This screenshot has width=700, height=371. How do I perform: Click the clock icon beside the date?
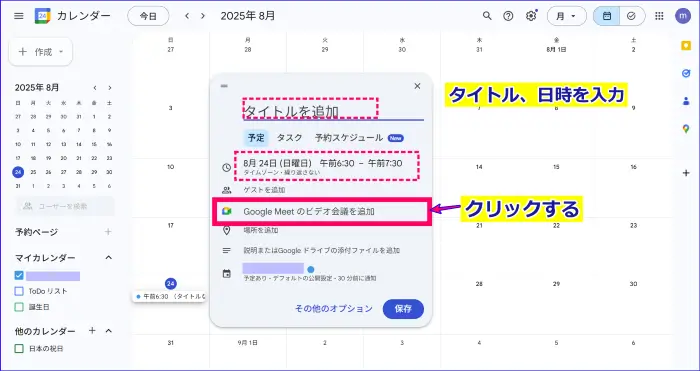coord(227,167)
